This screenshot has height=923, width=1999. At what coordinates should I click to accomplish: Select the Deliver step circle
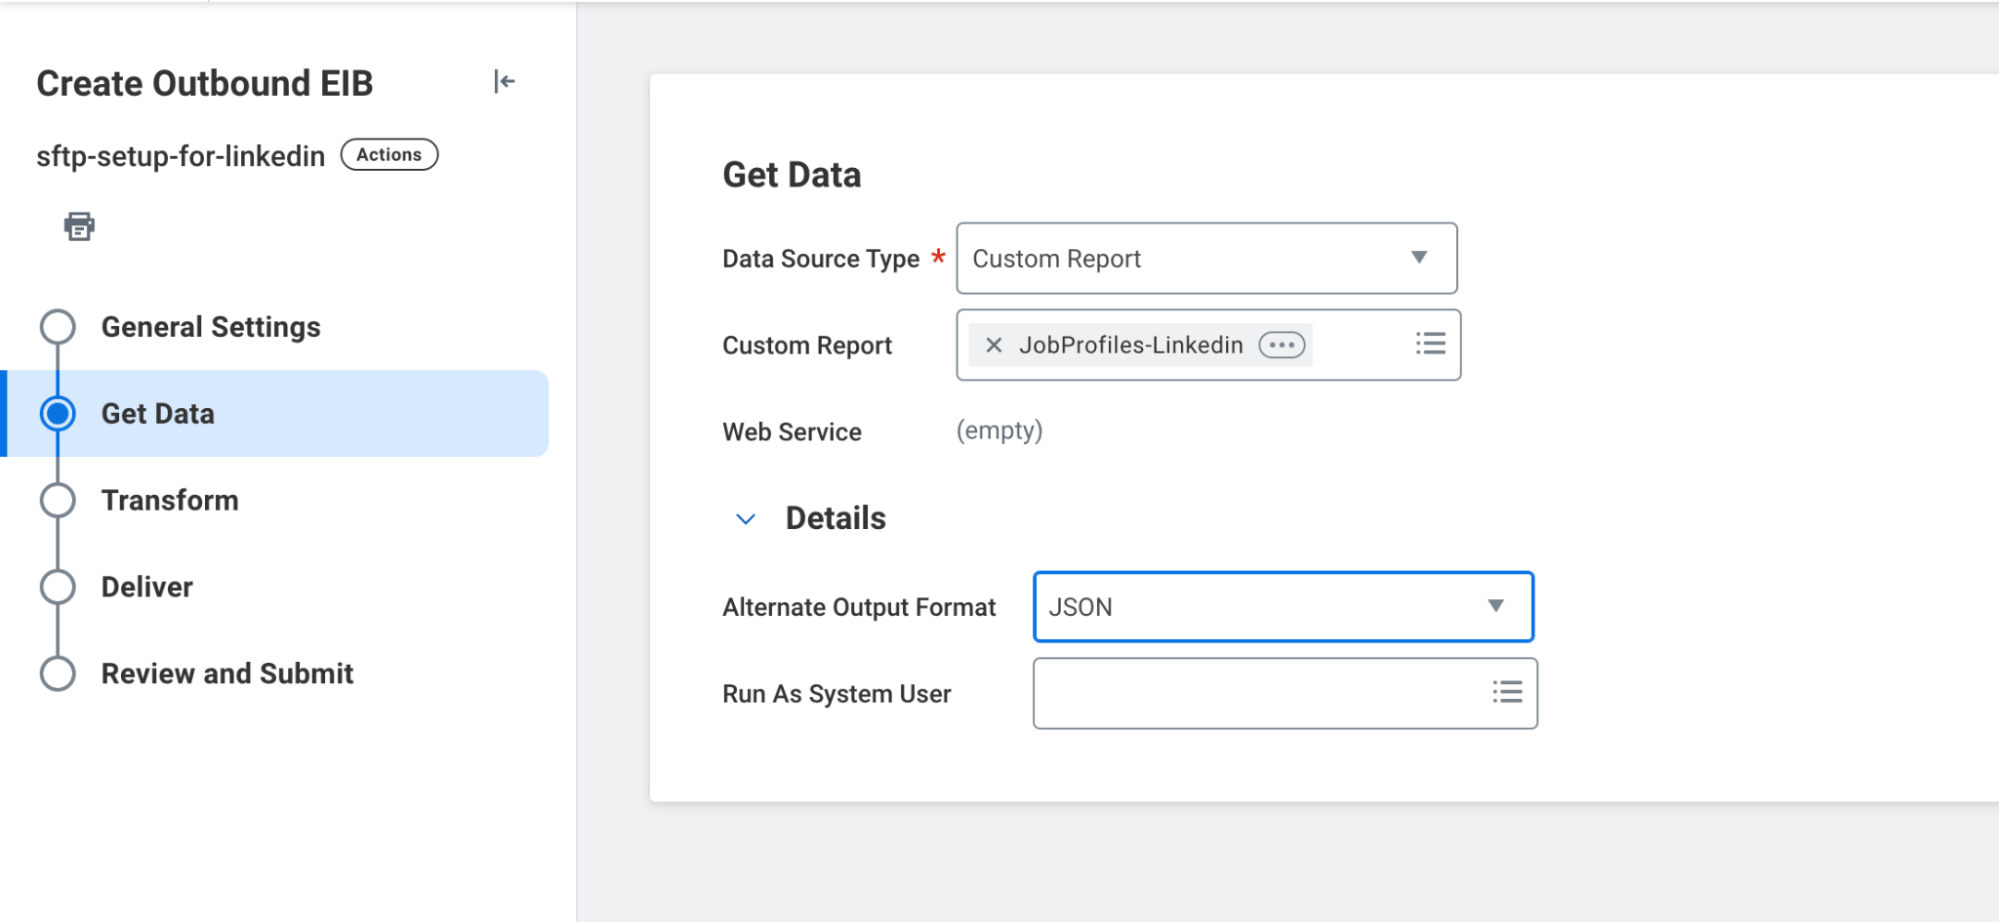(58, 587)
